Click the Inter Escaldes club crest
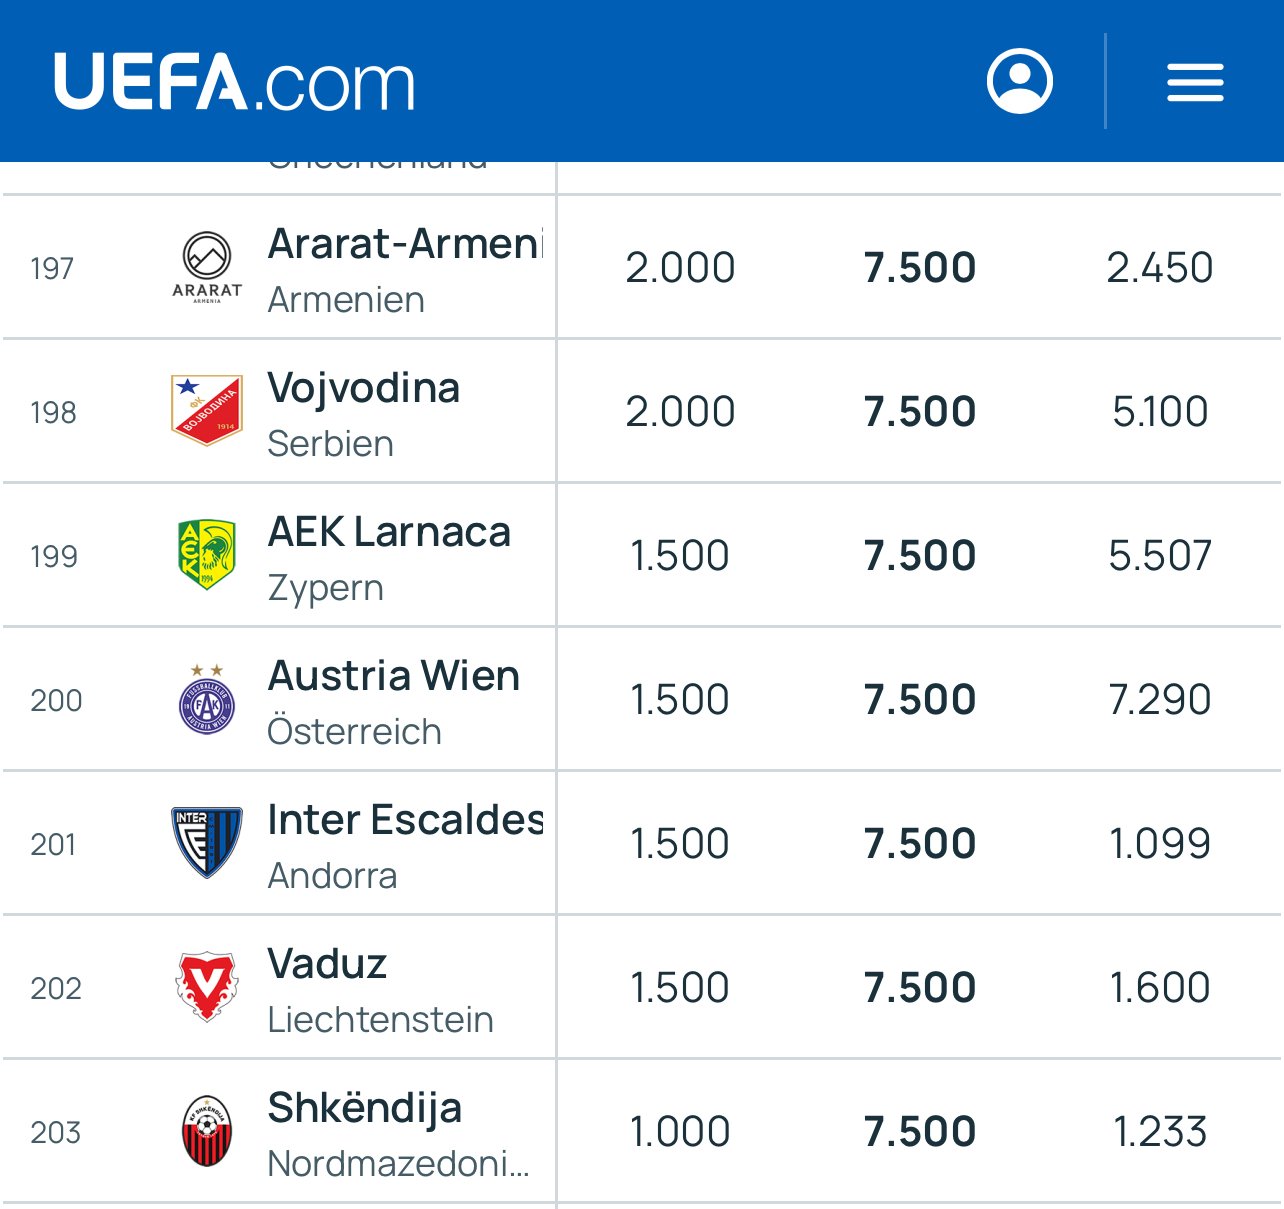Viewport: 1284px width, 1209px height. (207, 842)
